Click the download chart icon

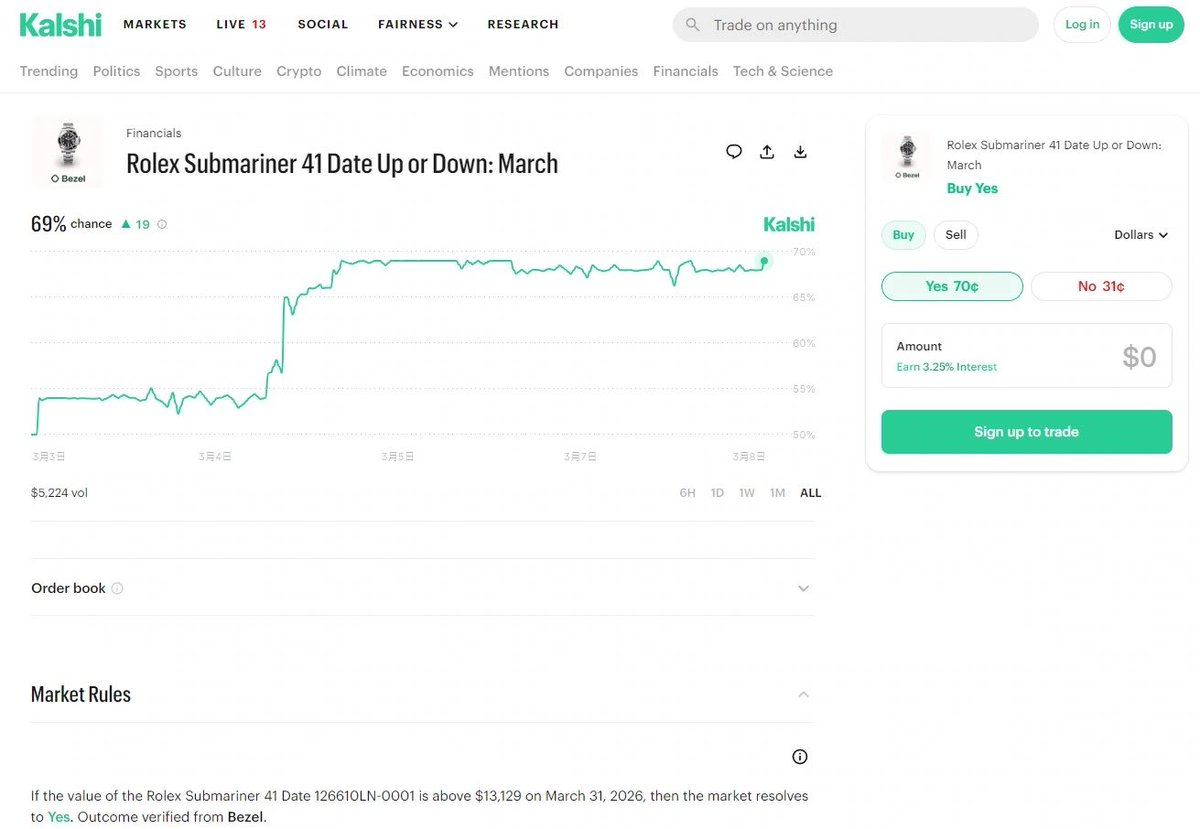point(800,152)
